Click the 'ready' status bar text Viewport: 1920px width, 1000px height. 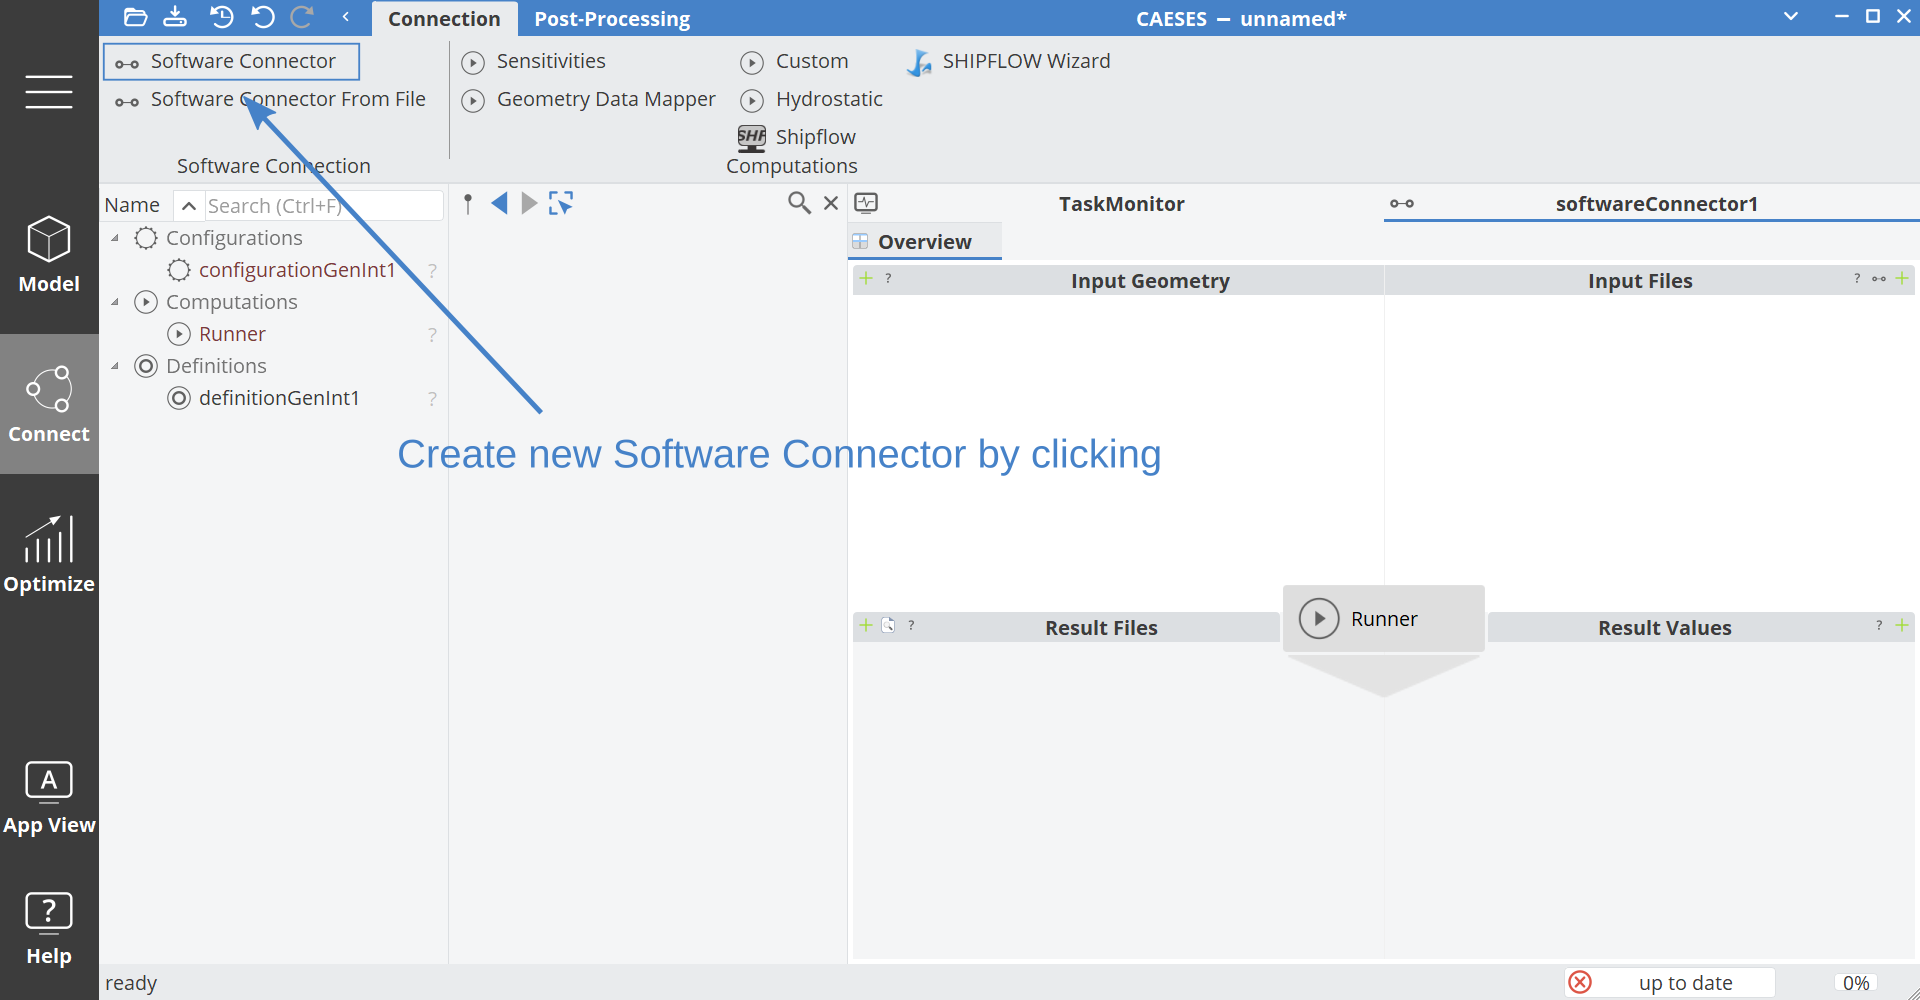[x=131, y=983]
